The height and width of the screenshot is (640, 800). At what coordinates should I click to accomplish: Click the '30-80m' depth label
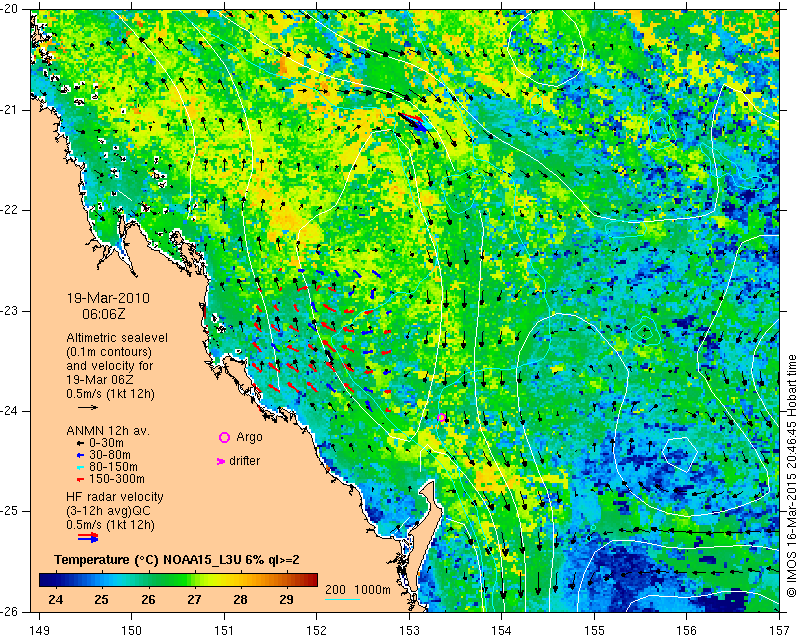pyautogui.click(x=110, y=455)
